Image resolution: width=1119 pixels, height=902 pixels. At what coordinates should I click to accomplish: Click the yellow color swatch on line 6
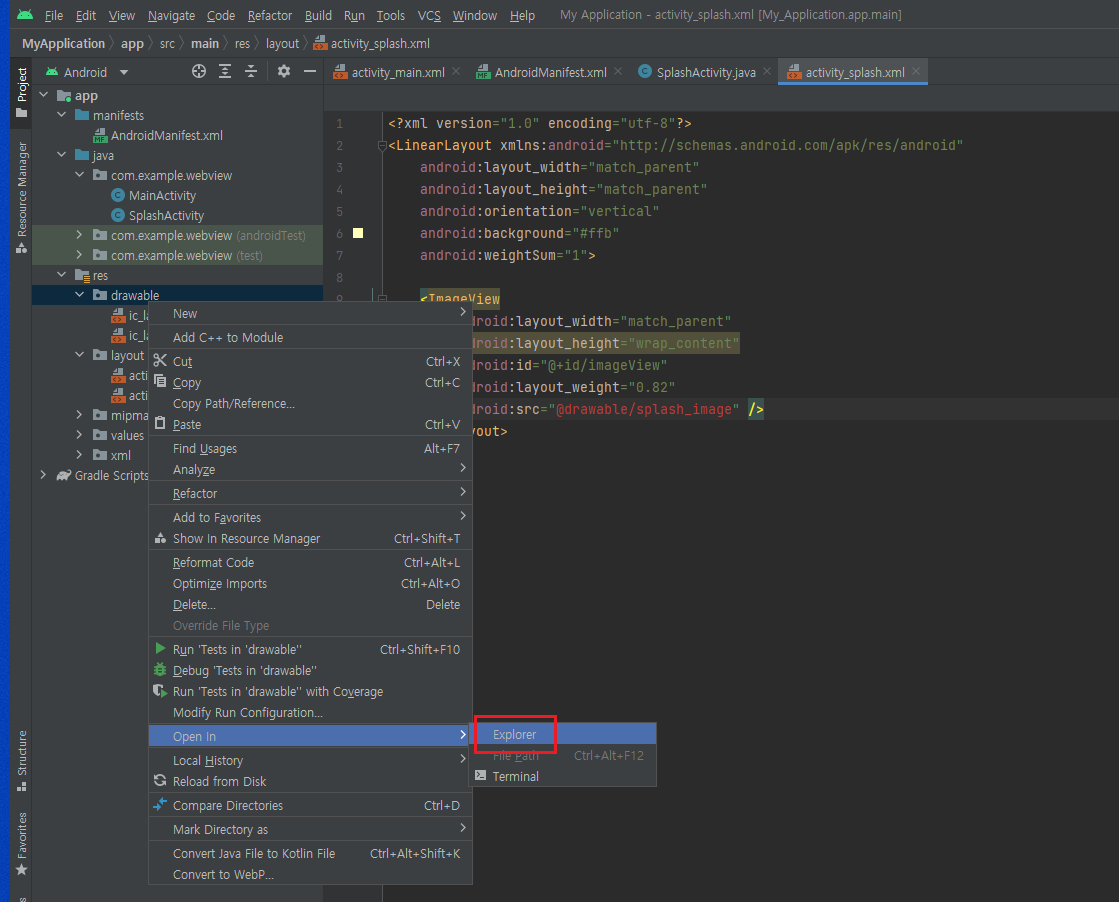[x=358, y=233]
